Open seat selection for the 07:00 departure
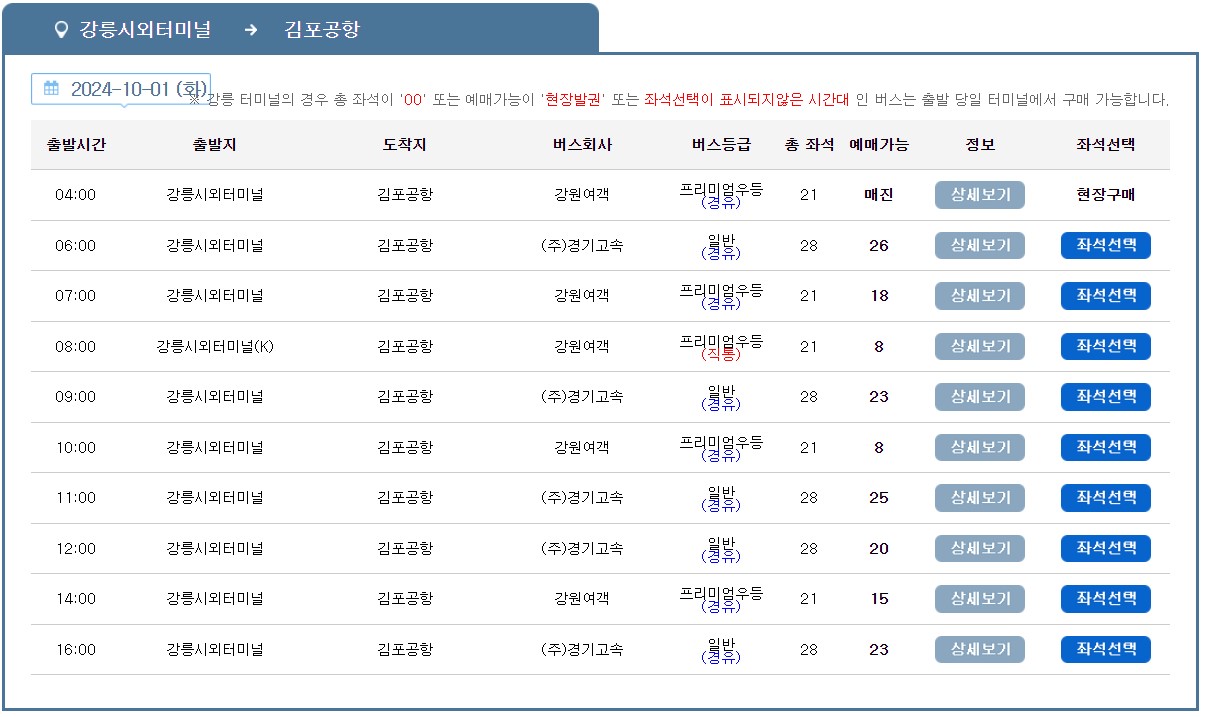 (x=1105, y=295)
